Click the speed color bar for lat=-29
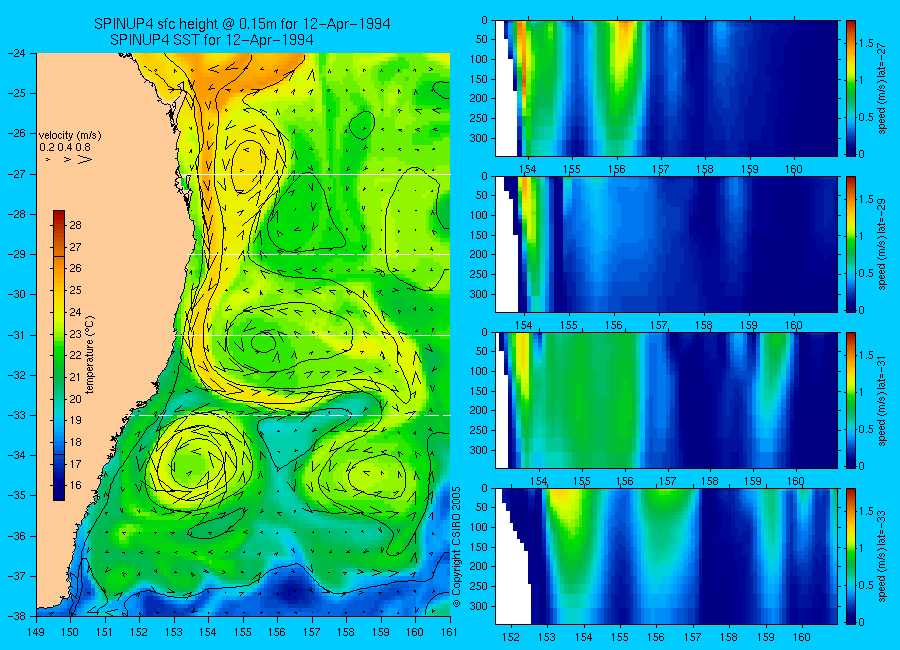The width and height of the screenshot is (900, 650). coord(850,245)
